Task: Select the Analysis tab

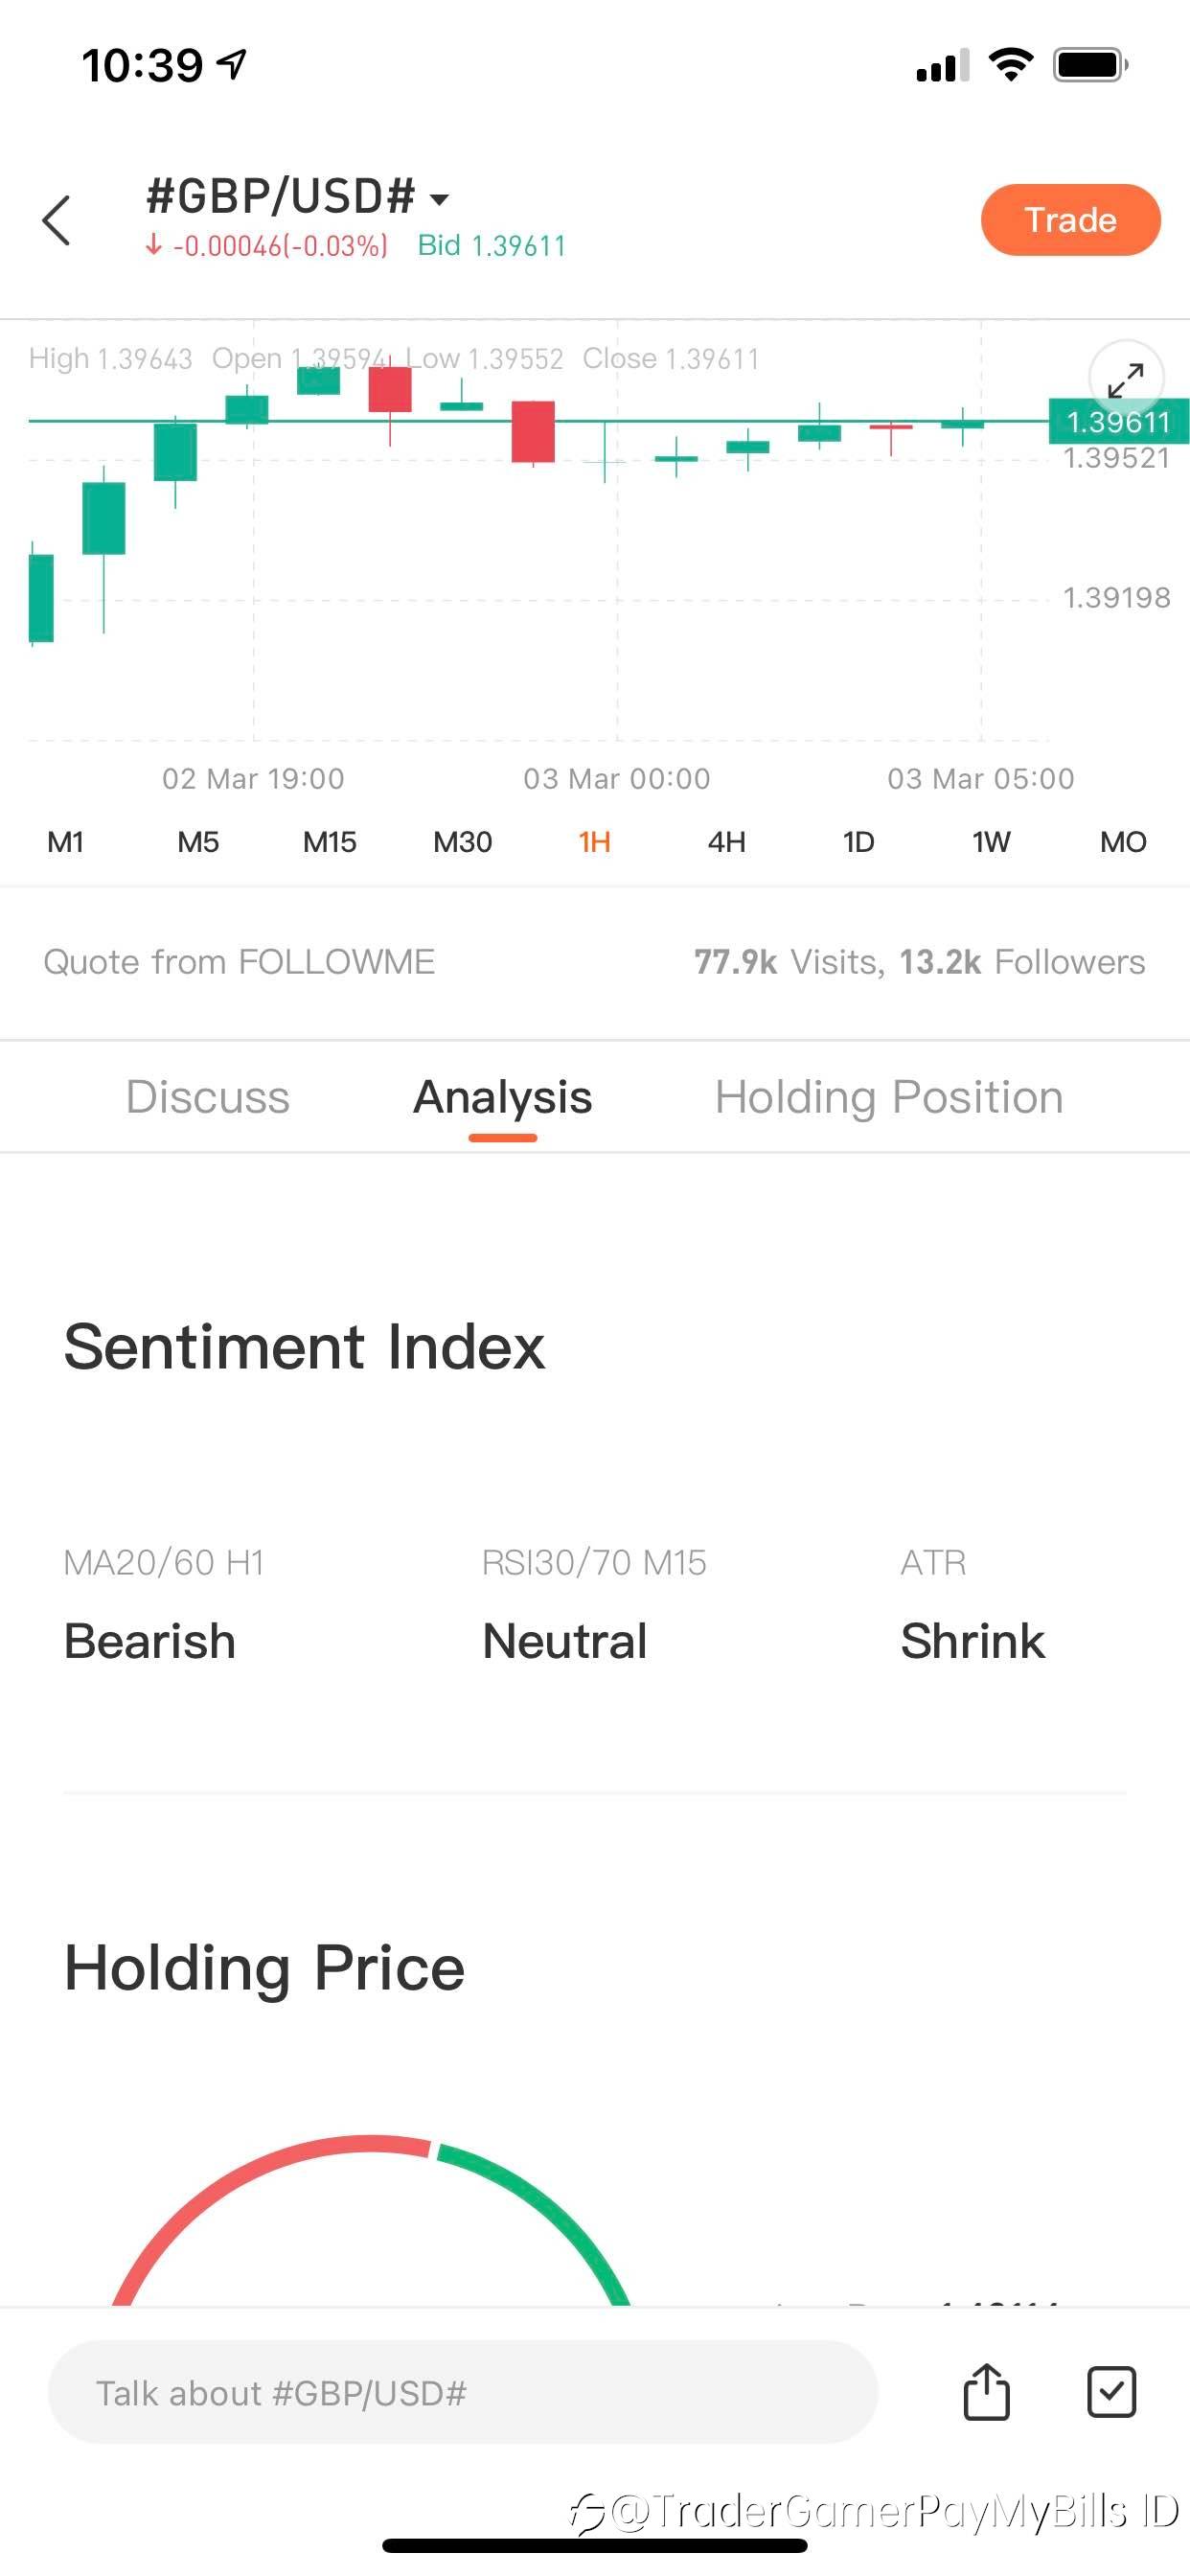Action: point(502,1097)
